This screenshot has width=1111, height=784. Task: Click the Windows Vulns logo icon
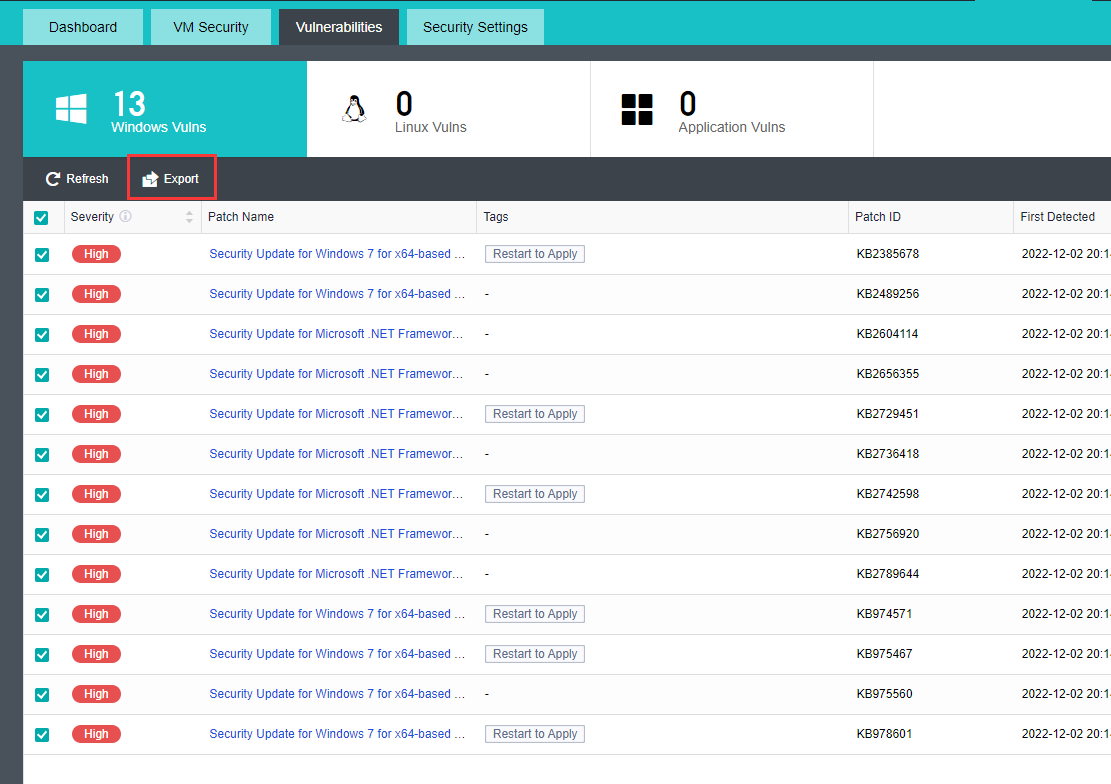[x=71, y=109]
